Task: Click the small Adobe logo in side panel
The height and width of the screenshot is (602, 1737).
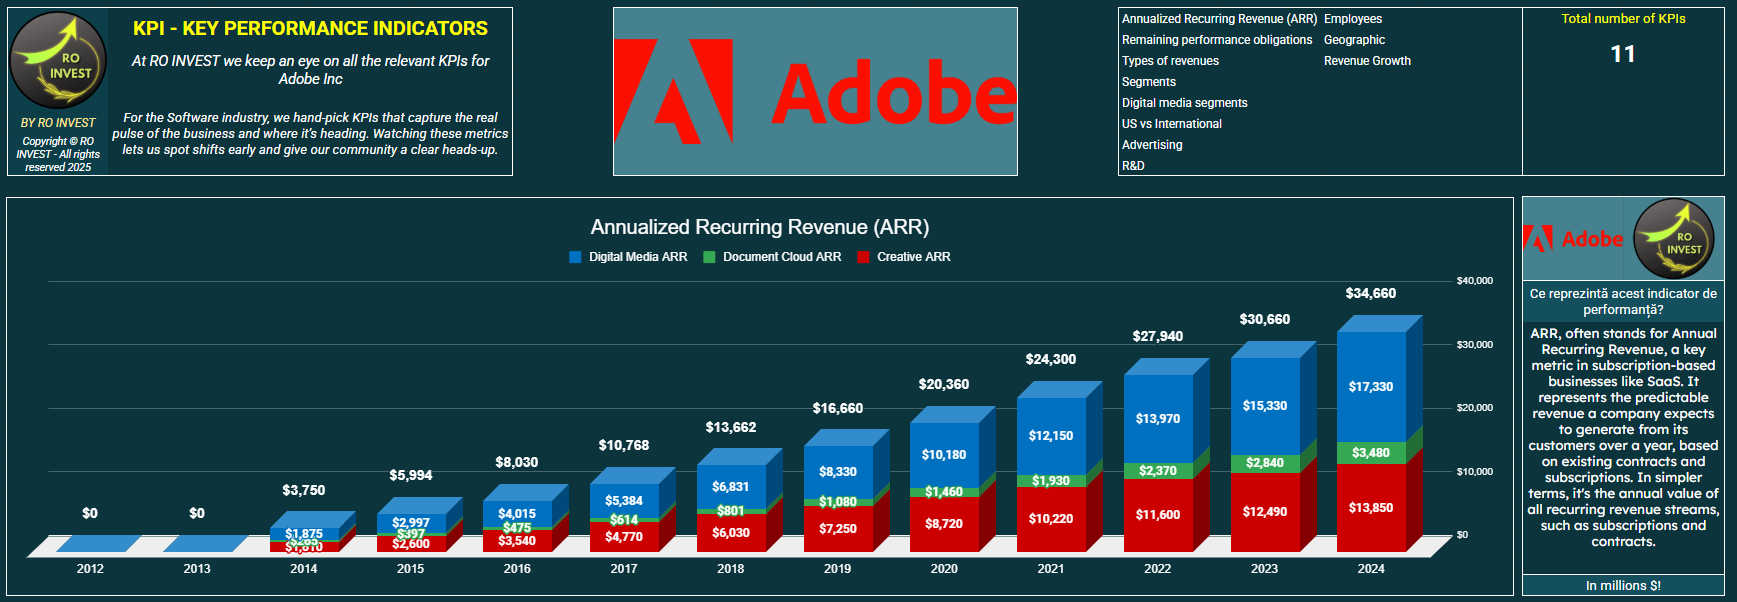Action: [1573, 239]
